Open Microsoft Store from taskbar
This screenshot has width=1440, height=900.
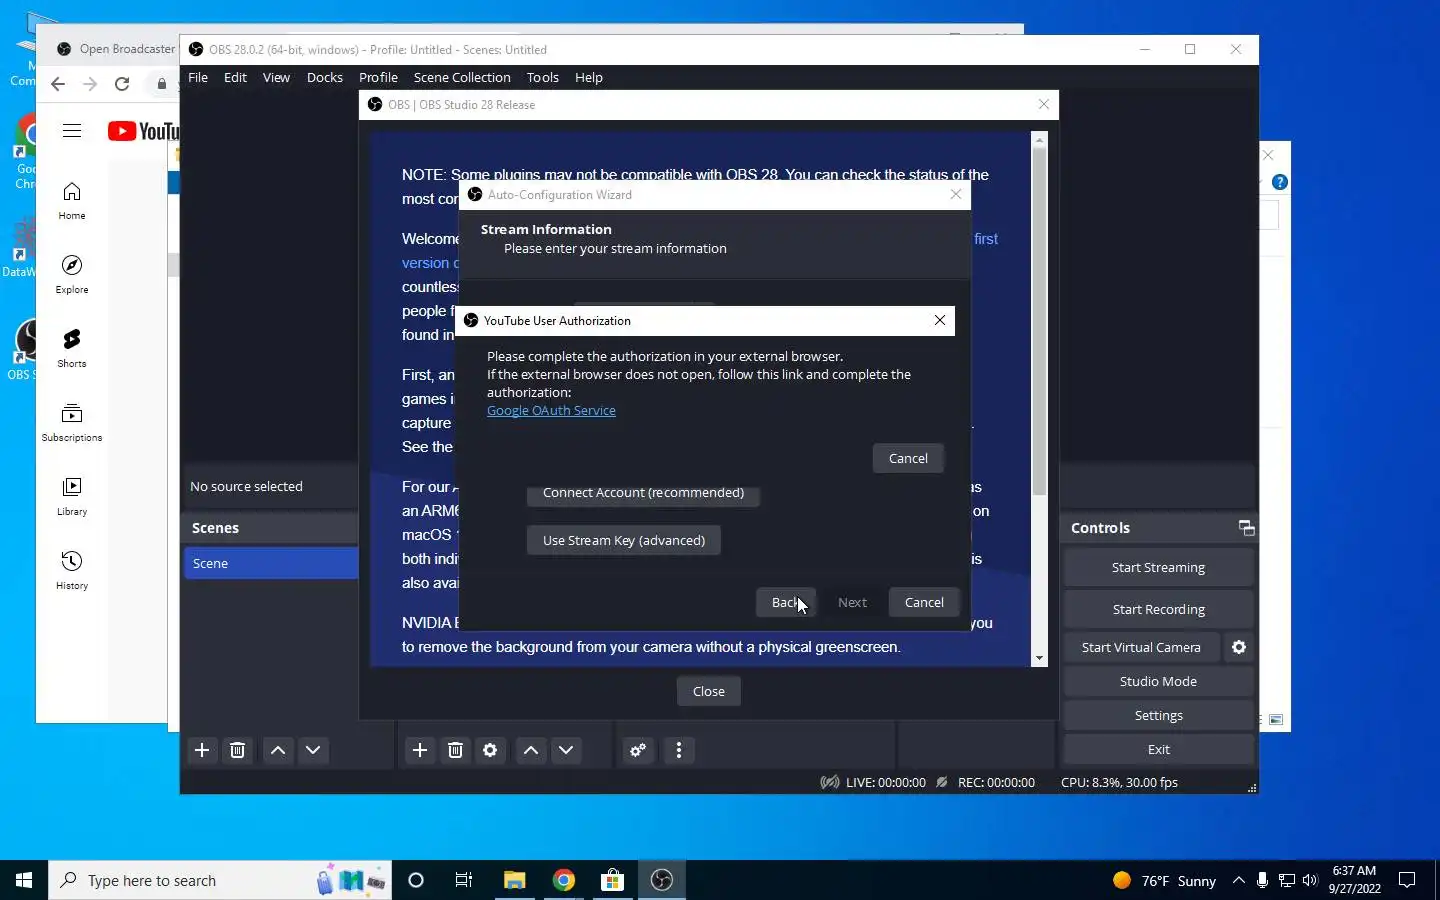pos(612,880)
